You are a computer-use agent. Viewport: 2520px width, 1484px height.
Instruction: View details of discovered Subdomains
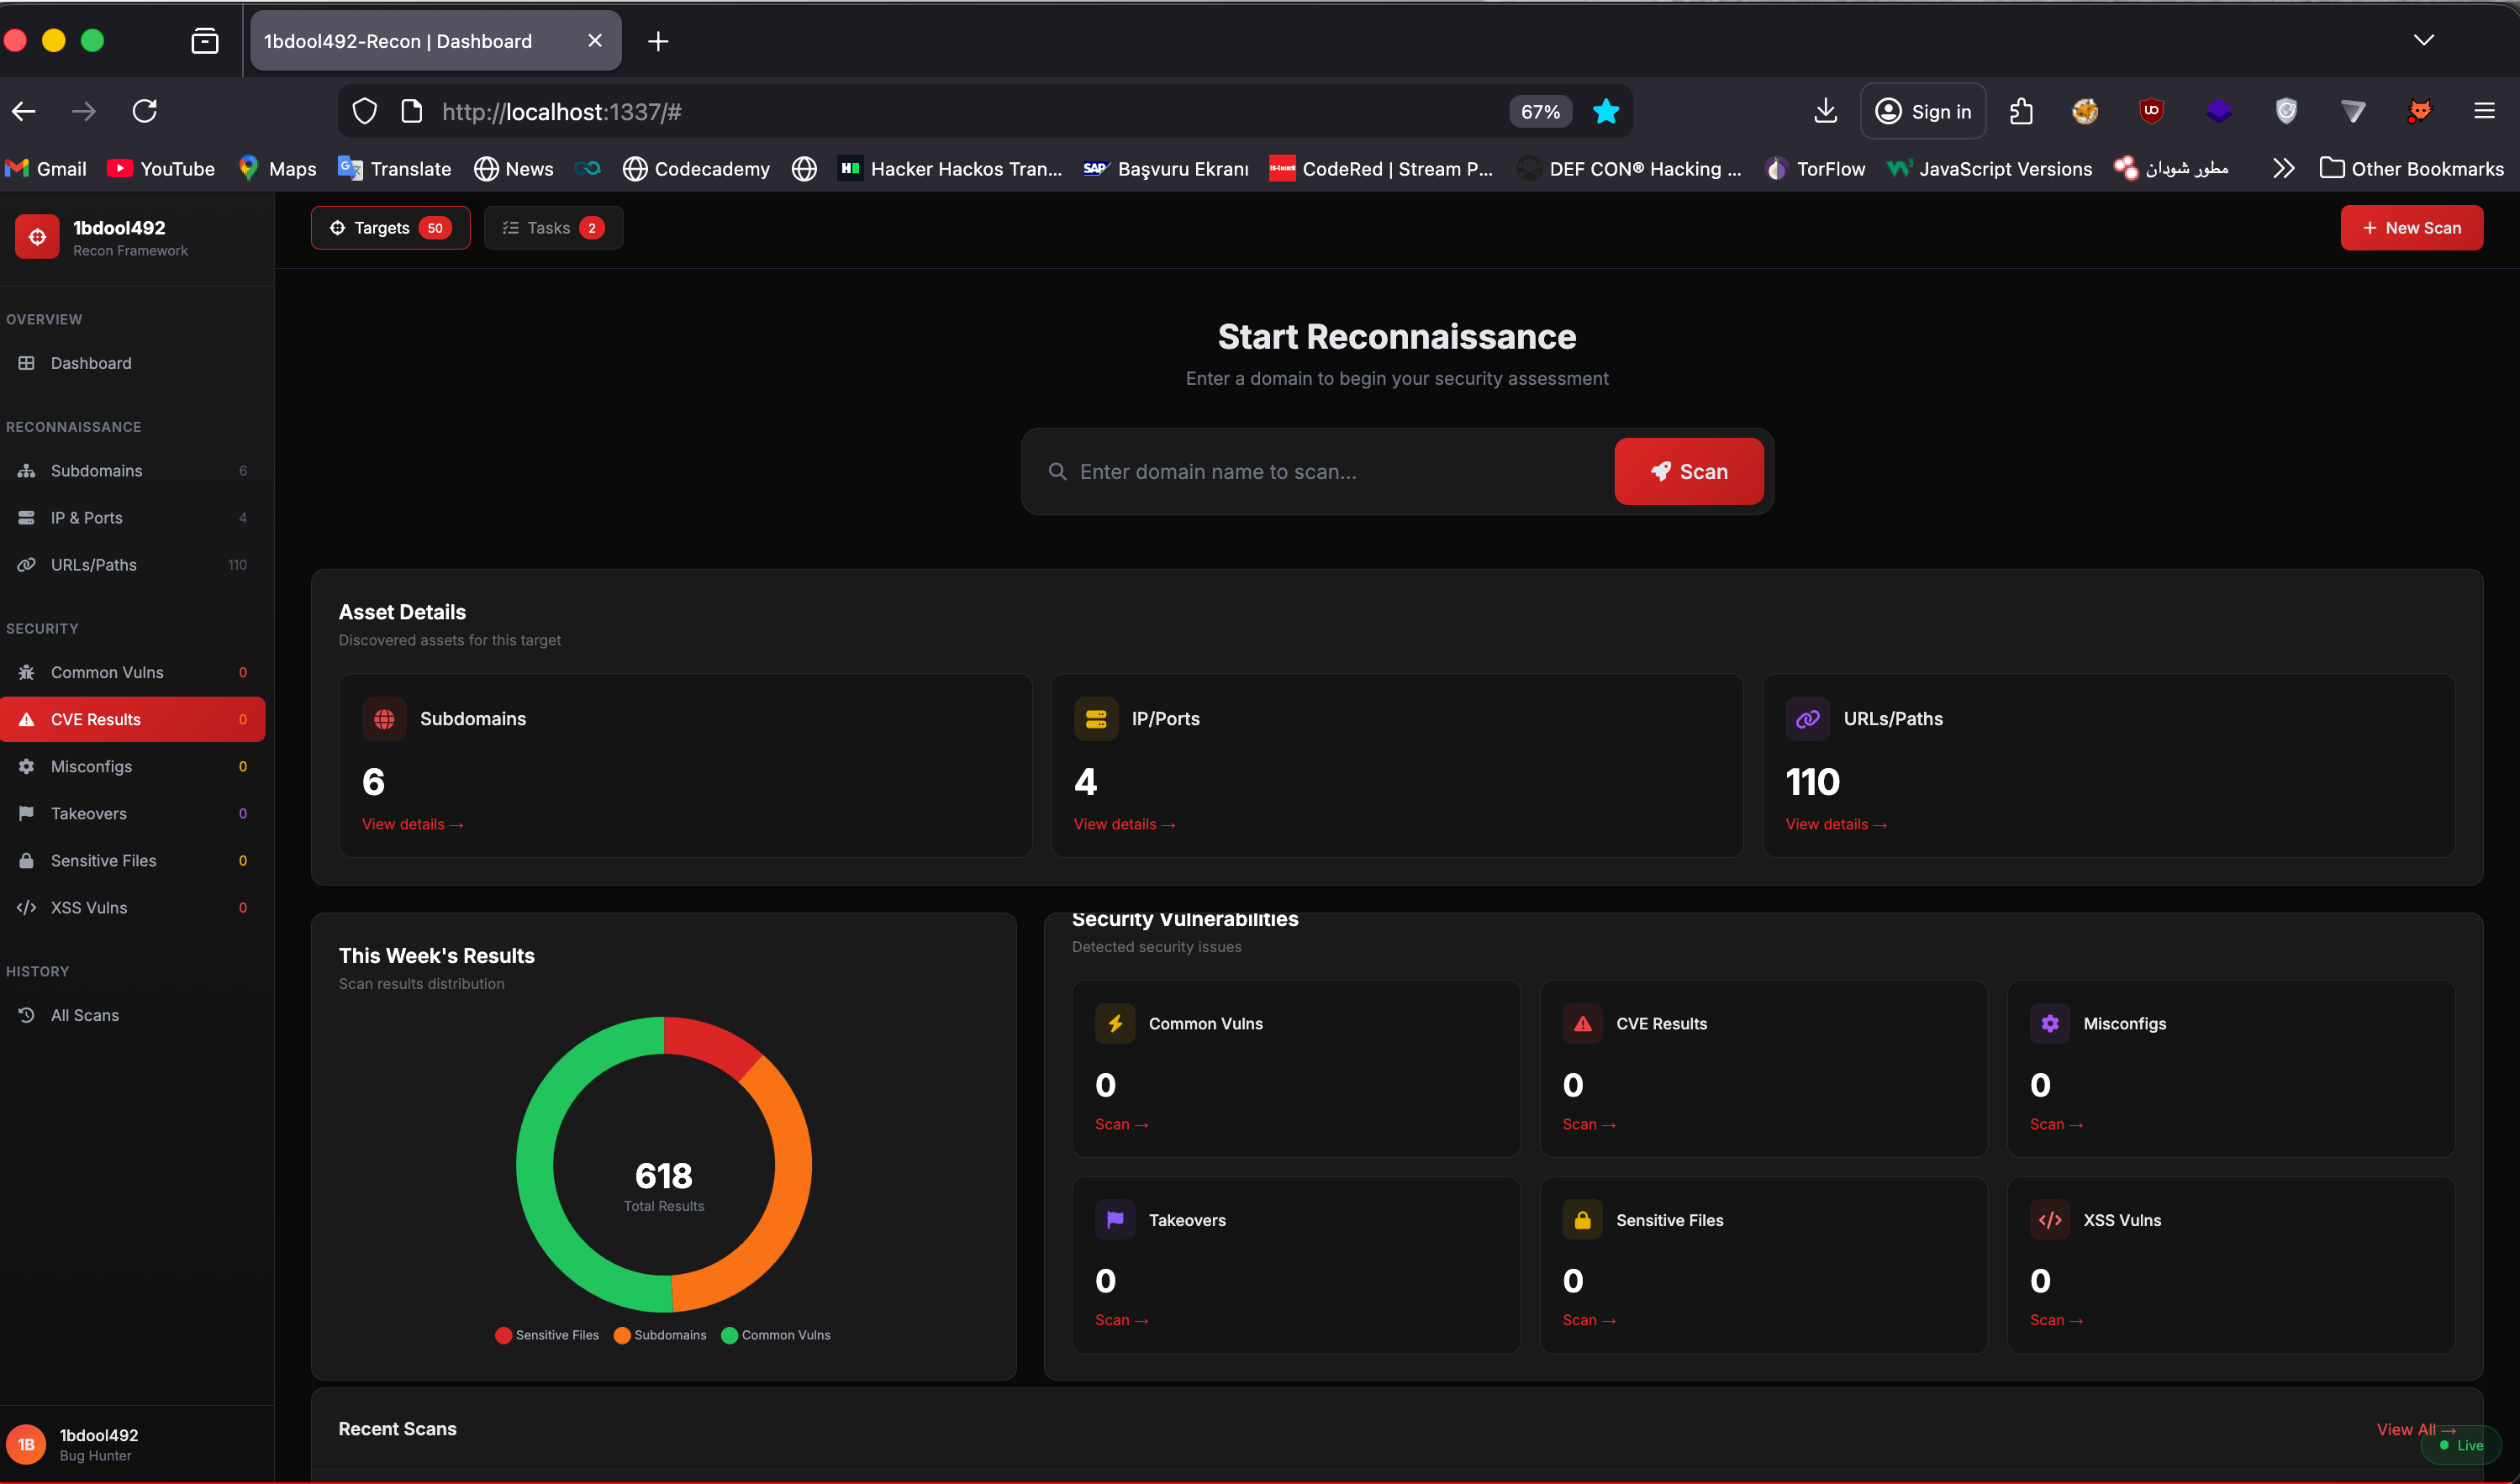pos(412,824)
